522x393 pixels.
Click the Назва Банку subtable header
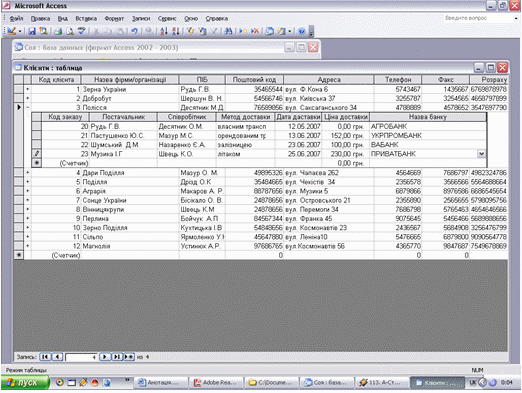tap(428, 117)
